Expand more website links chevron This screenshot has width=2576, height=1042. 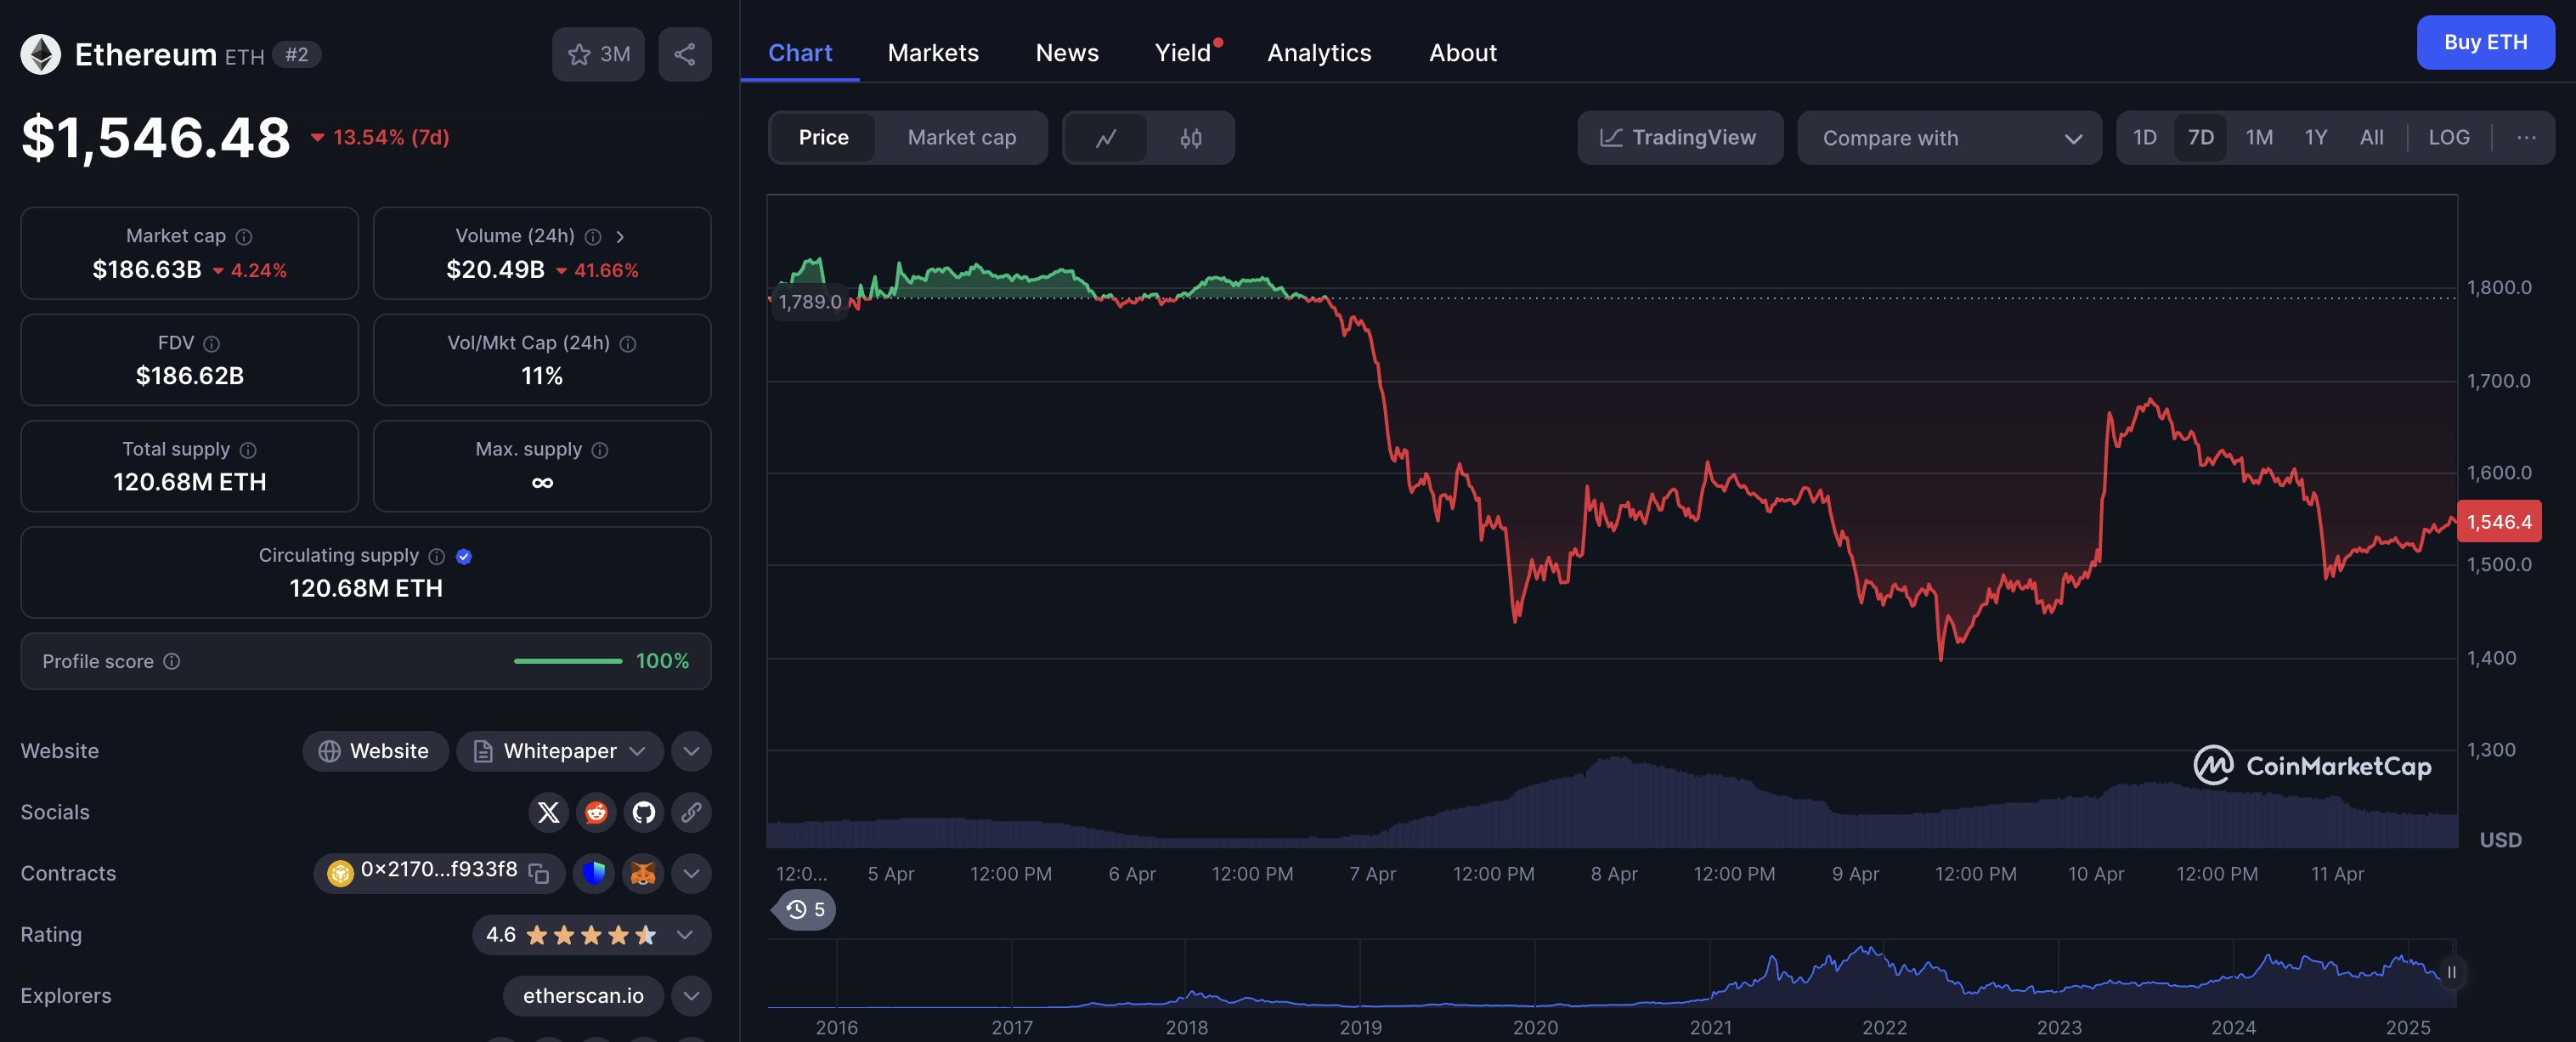[691, 751]
